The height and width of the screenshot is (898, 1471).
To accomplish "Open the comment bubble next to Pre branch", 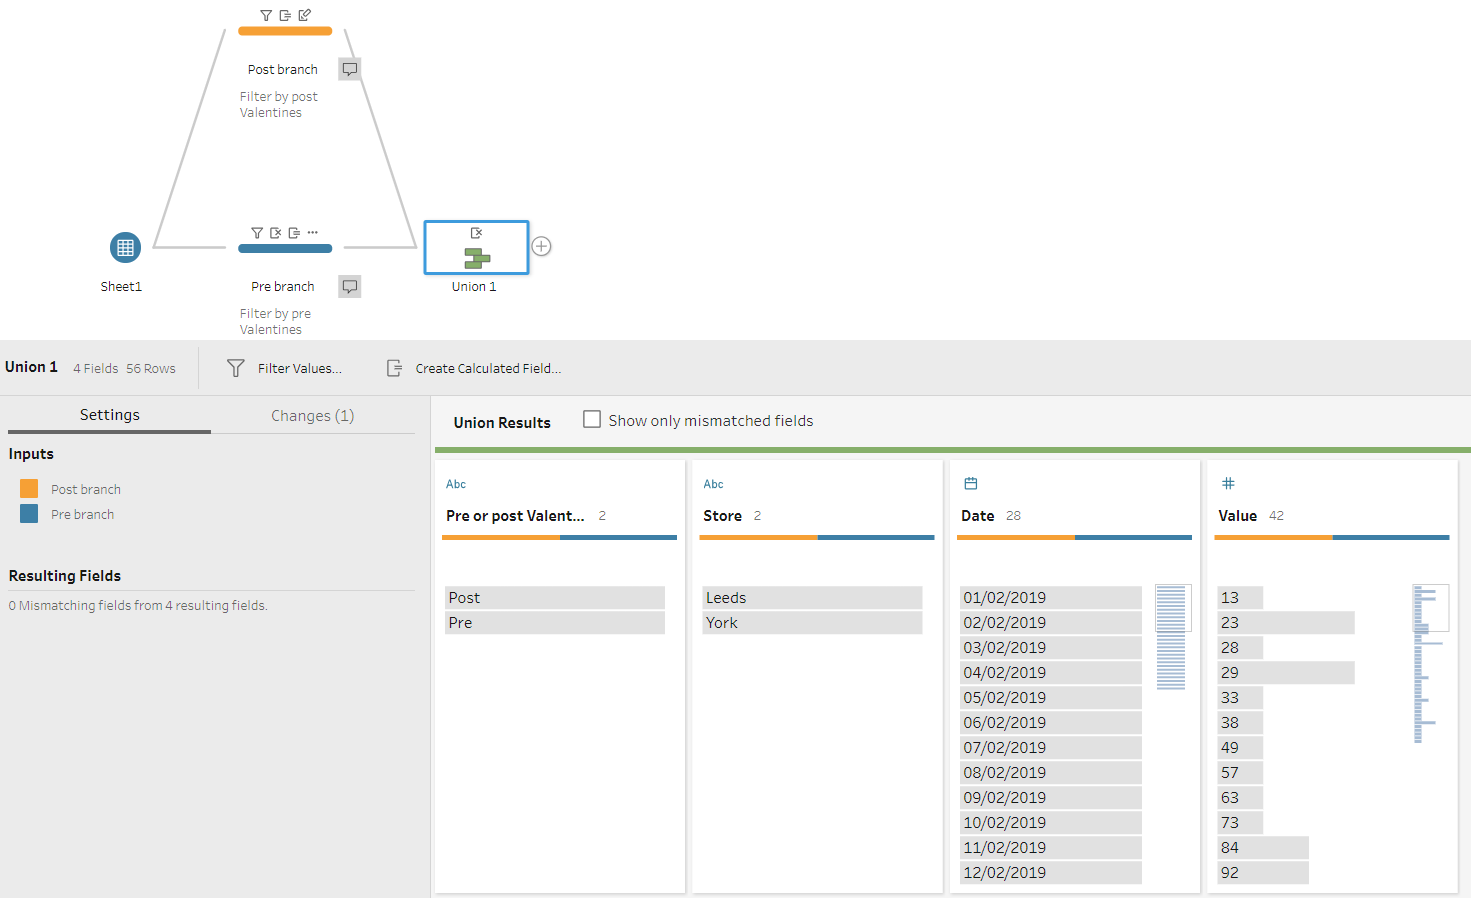I will (x=349, y=286).
